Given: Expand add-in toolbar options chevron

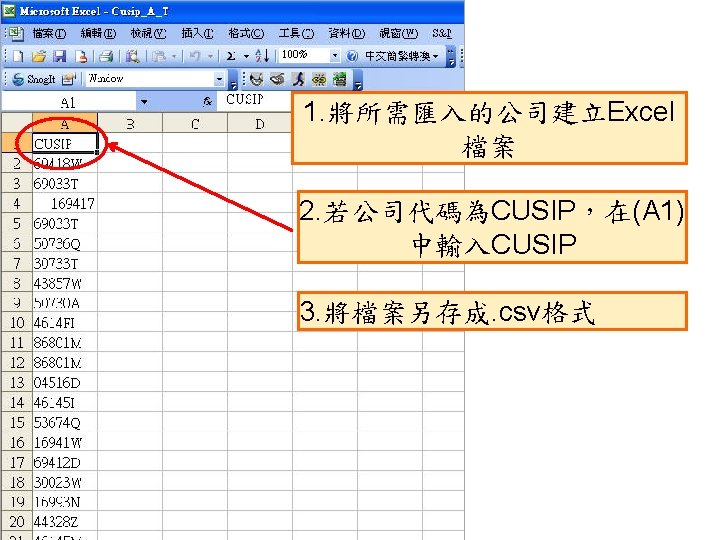Looking at the screenshot, I should [x=358, y=79].
